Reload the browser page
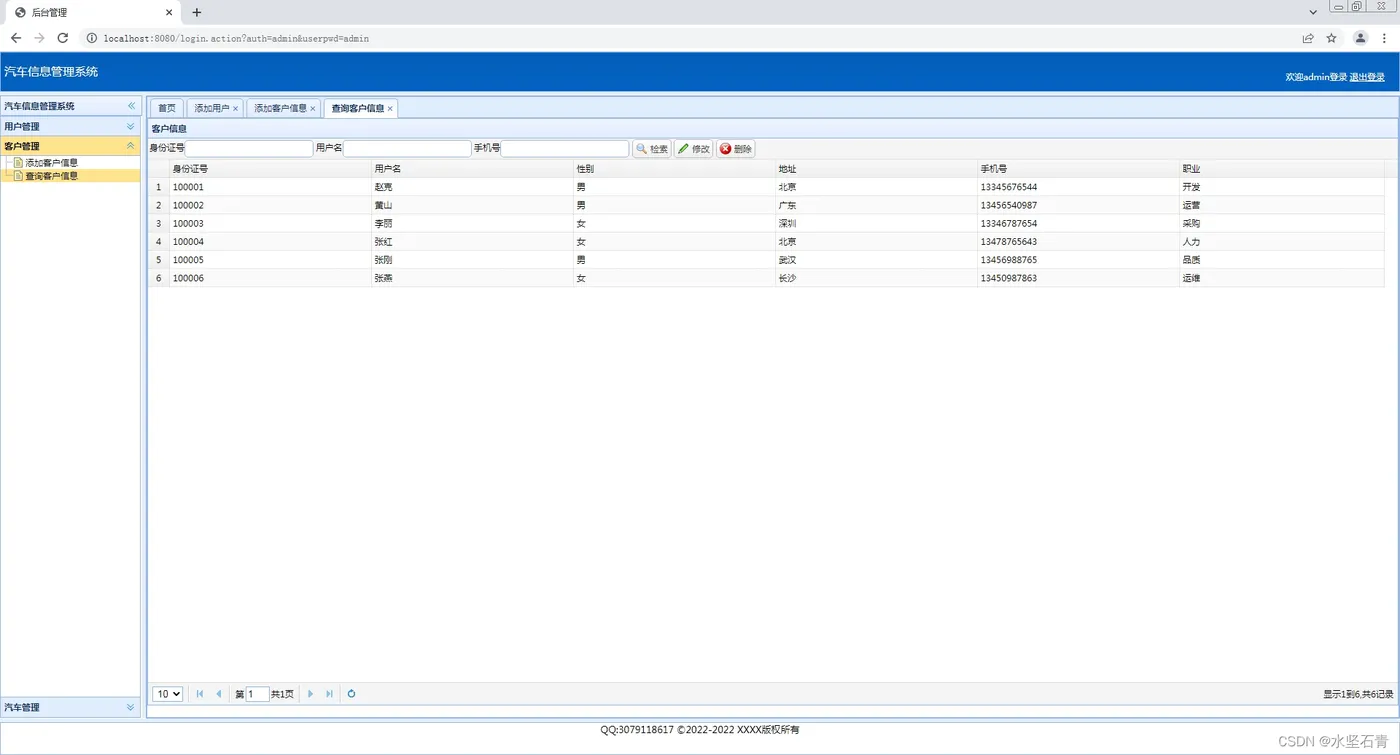 (62, 38)
